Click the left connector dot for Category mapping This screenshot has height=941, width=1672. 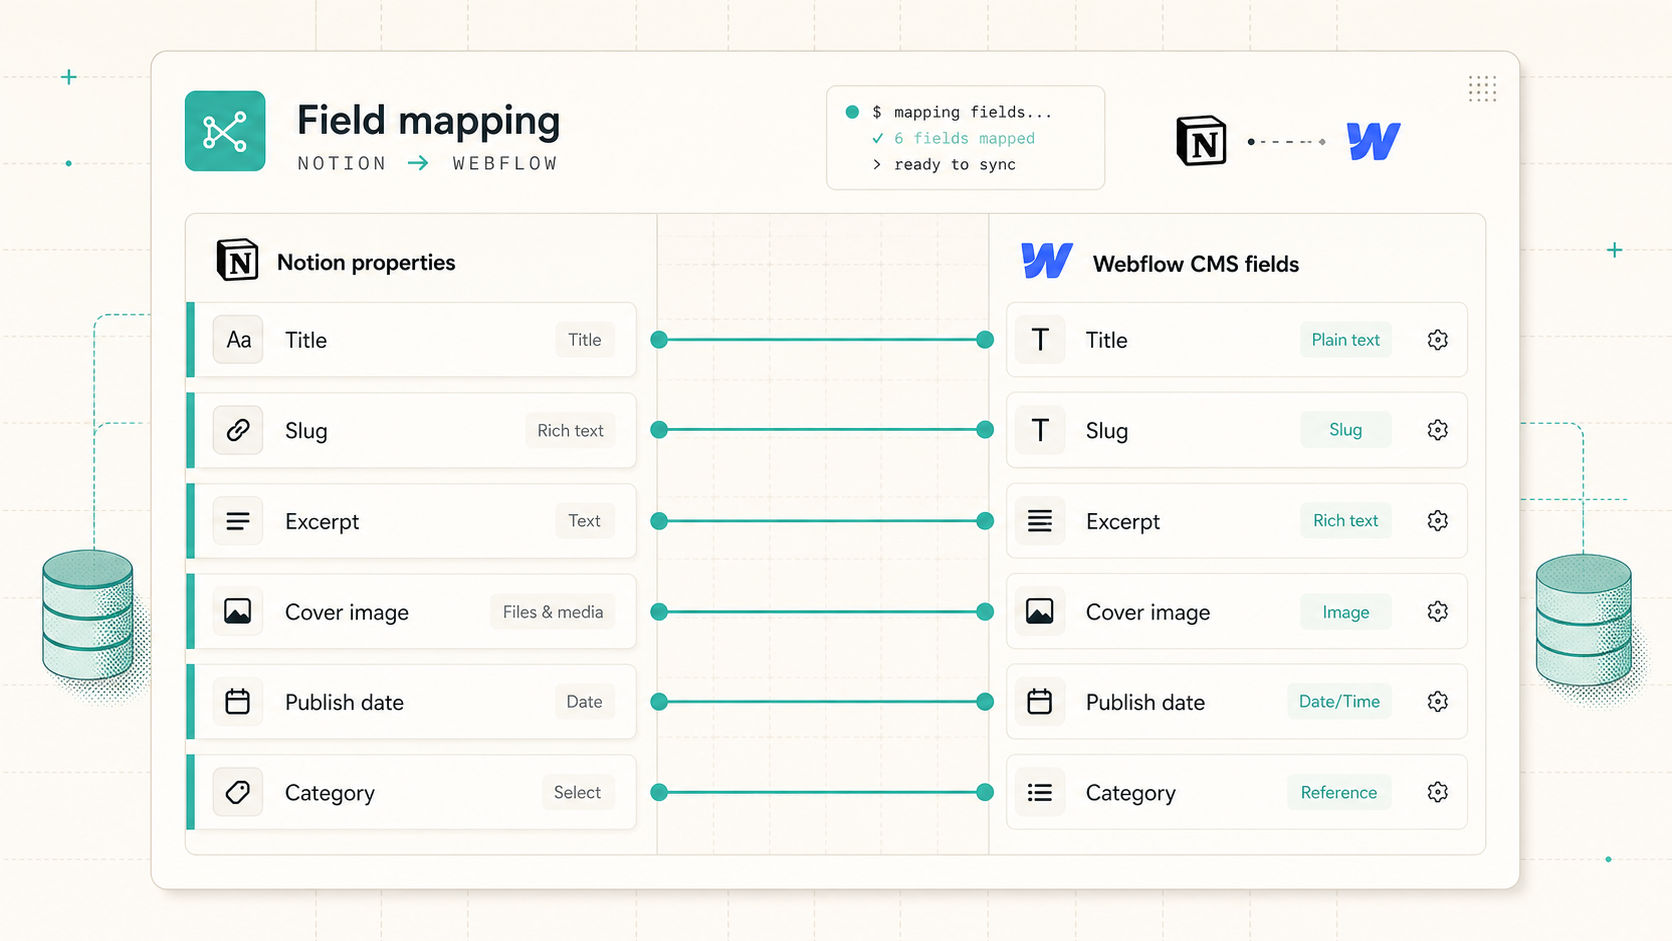[659, 792]
